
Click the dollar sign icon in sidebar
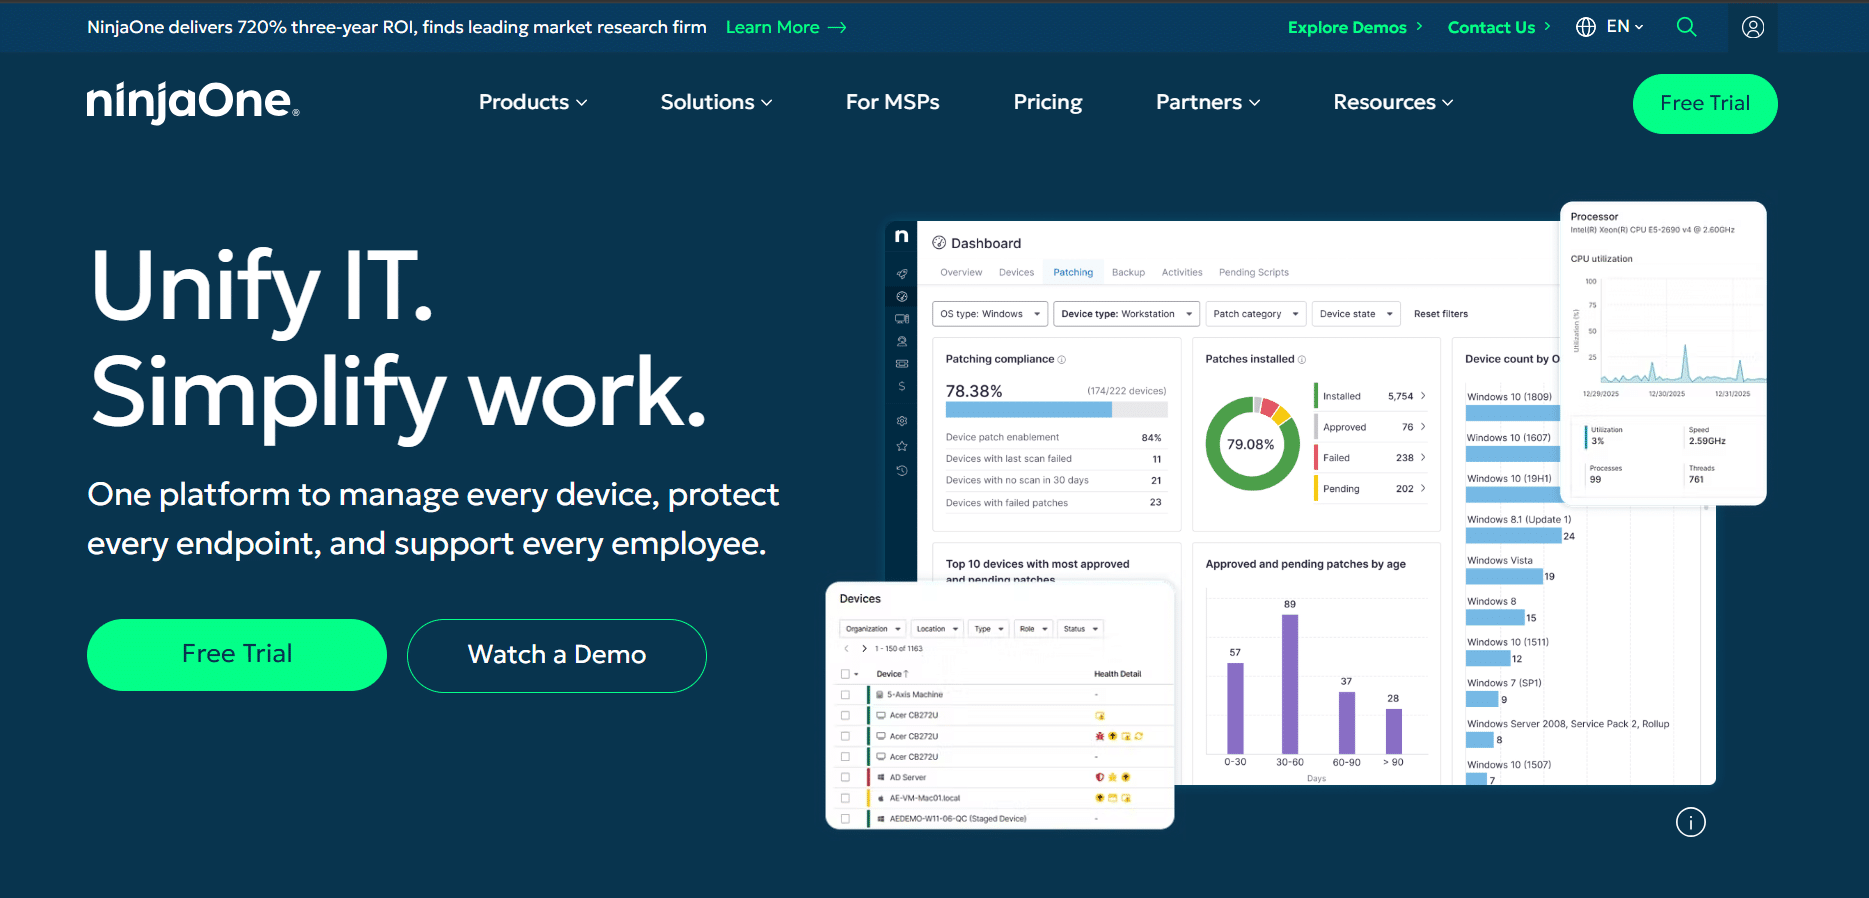pyautogui.click(x=902, y=386)
